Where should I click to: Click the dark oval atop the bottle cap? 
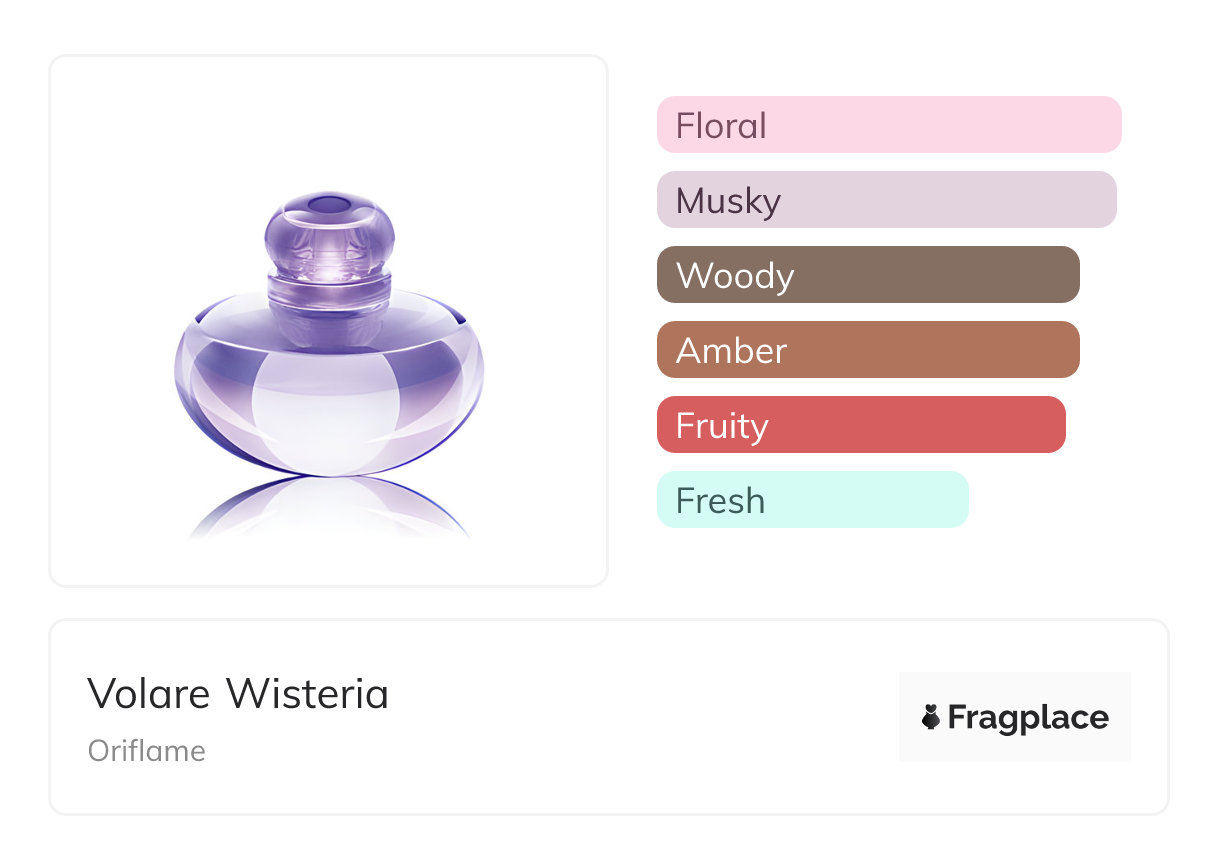tap(327, 205)
